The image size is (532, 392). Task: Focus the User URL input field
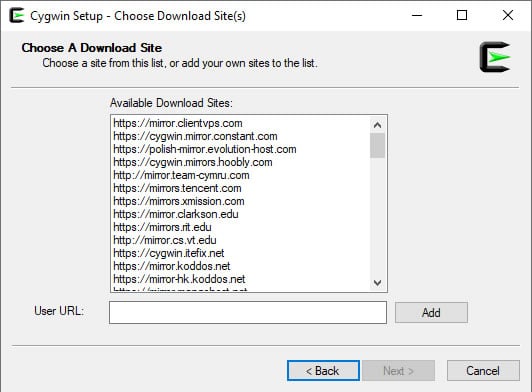point(248,312)
